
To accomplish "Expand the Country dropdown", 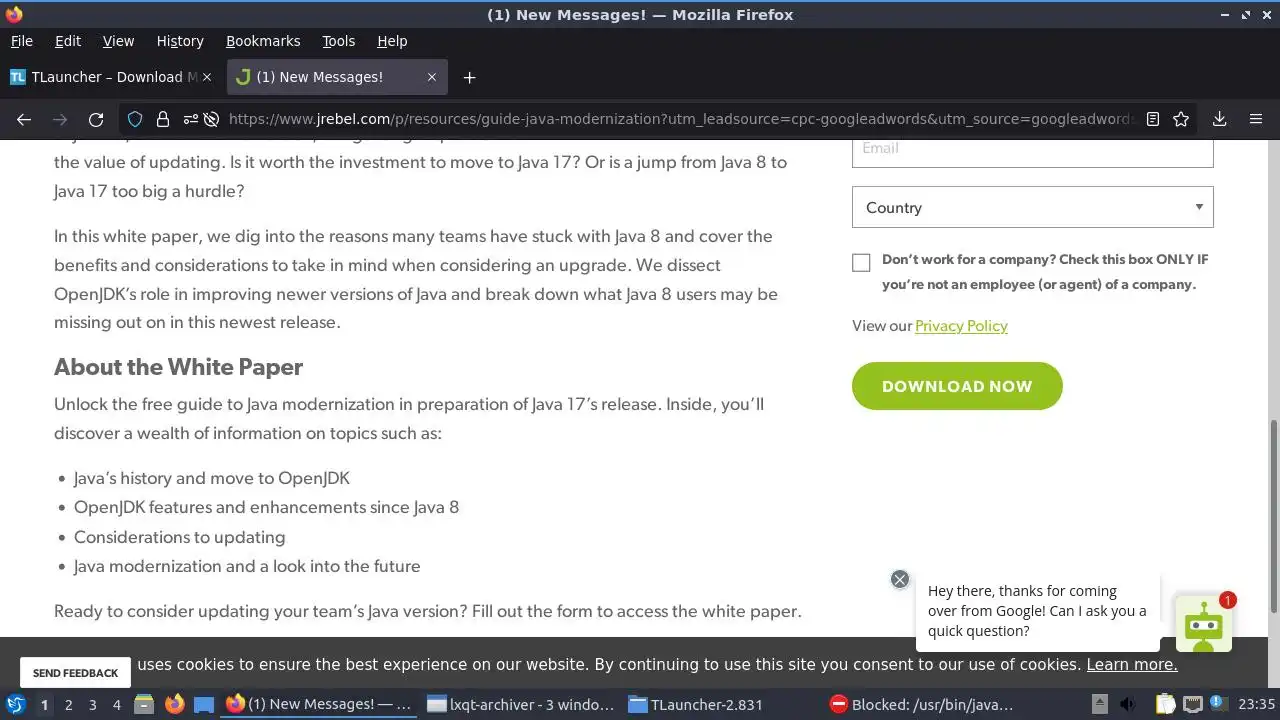I will click(1033, 208).
